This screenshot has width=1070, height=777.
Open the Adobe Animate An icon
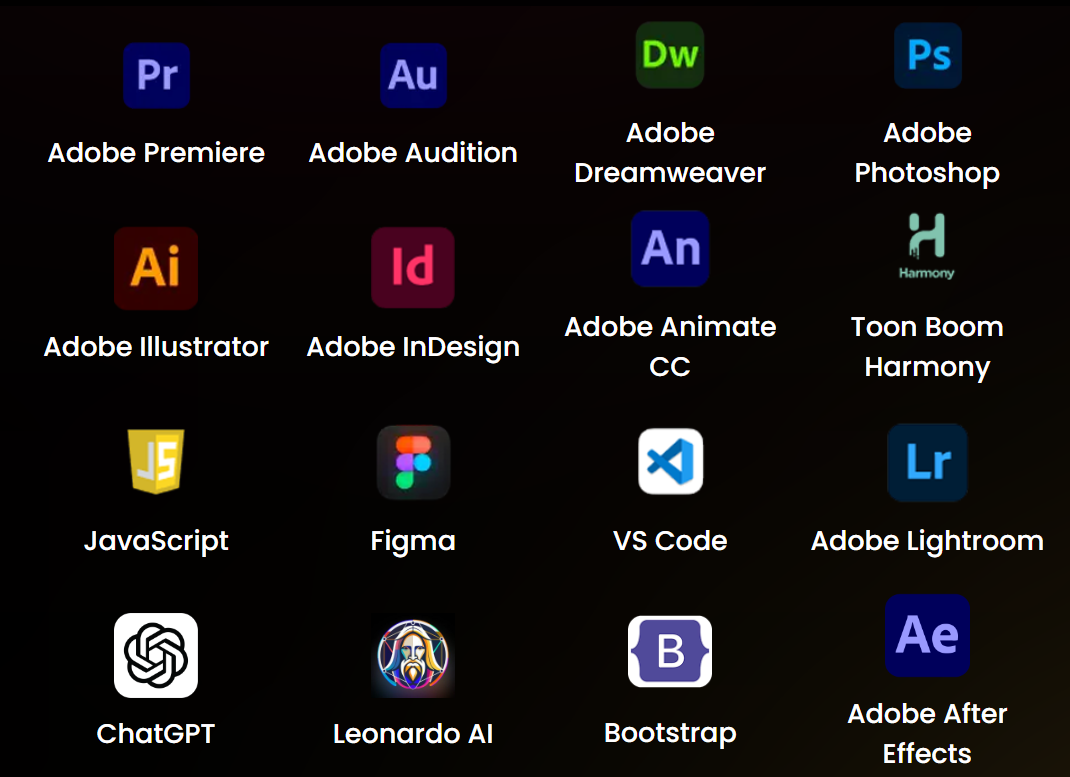tap(670, 248)
